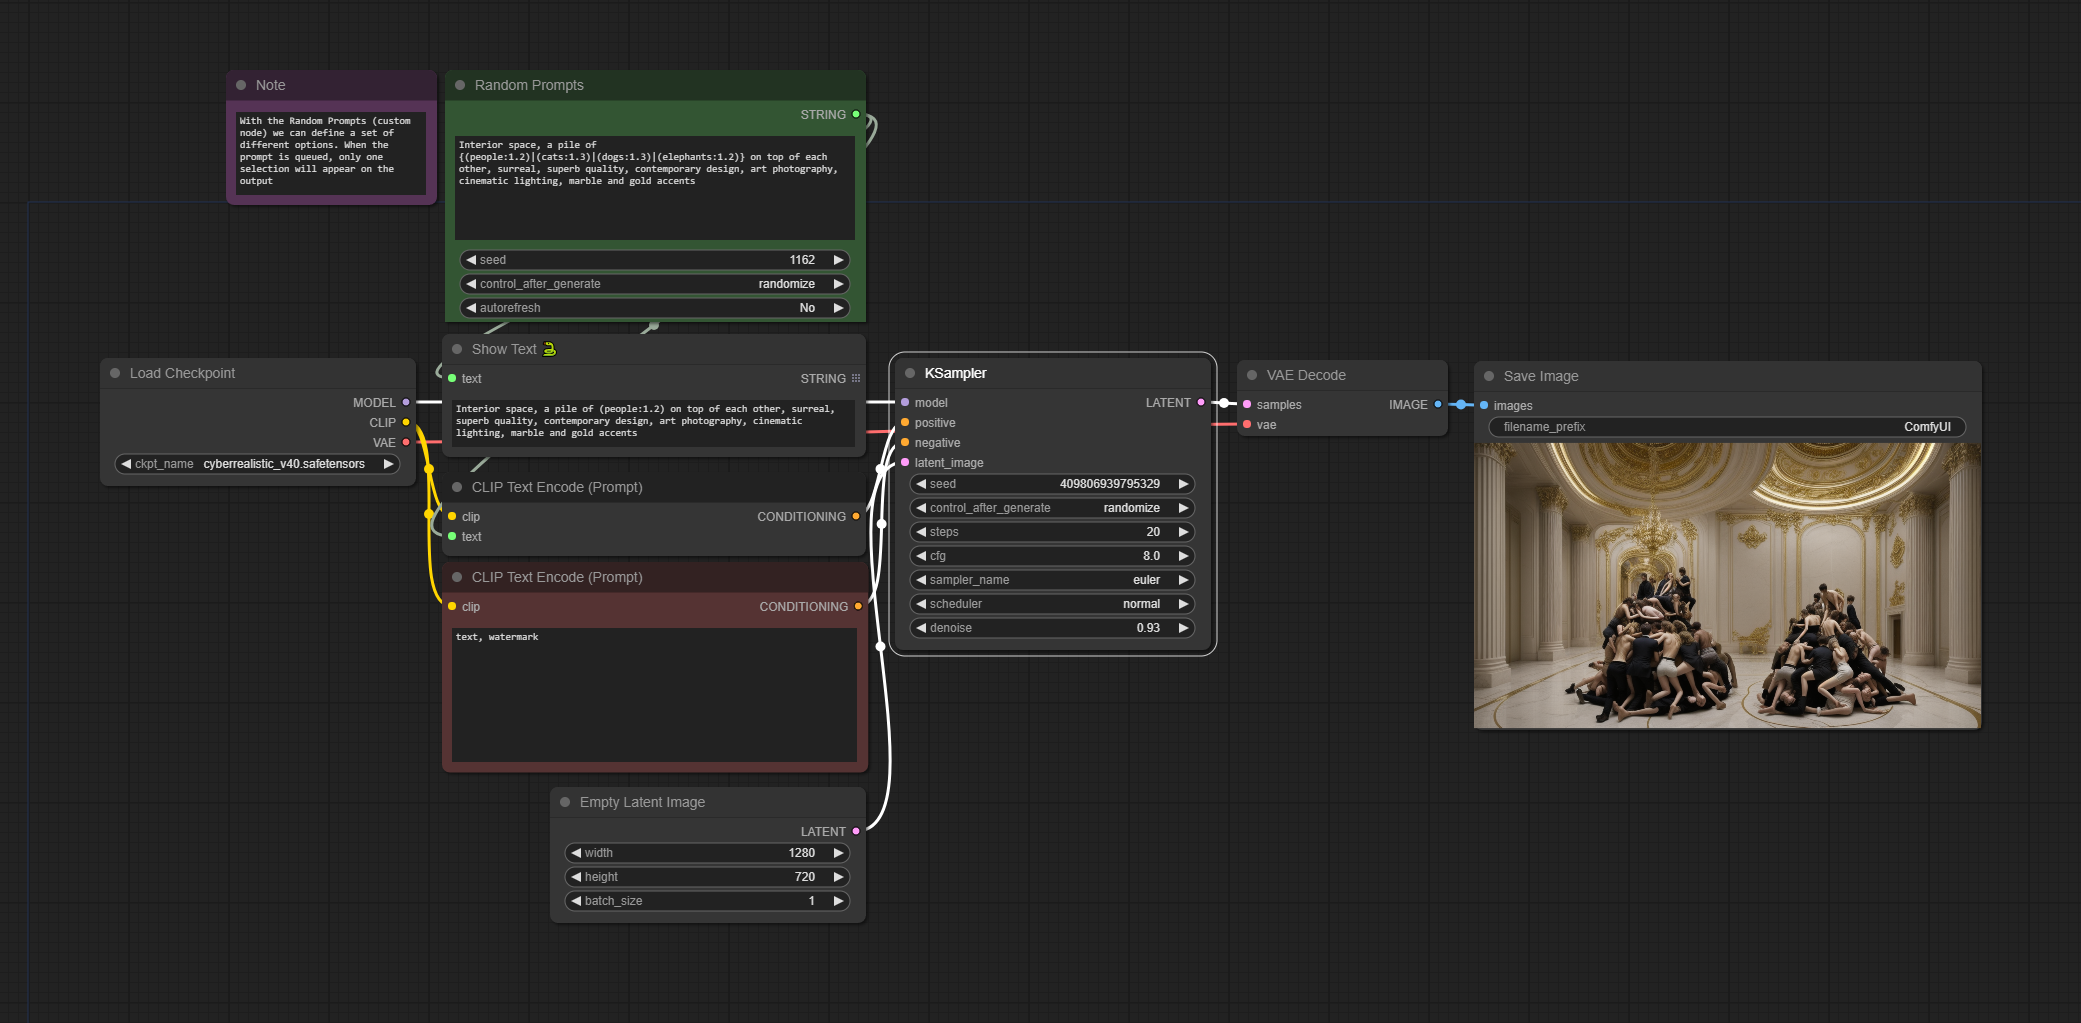Open control_after_generate in Random Prompts node
The width and height of the screenshot is (2081, 1023).
pyautogui.click(x=655, y=284)
